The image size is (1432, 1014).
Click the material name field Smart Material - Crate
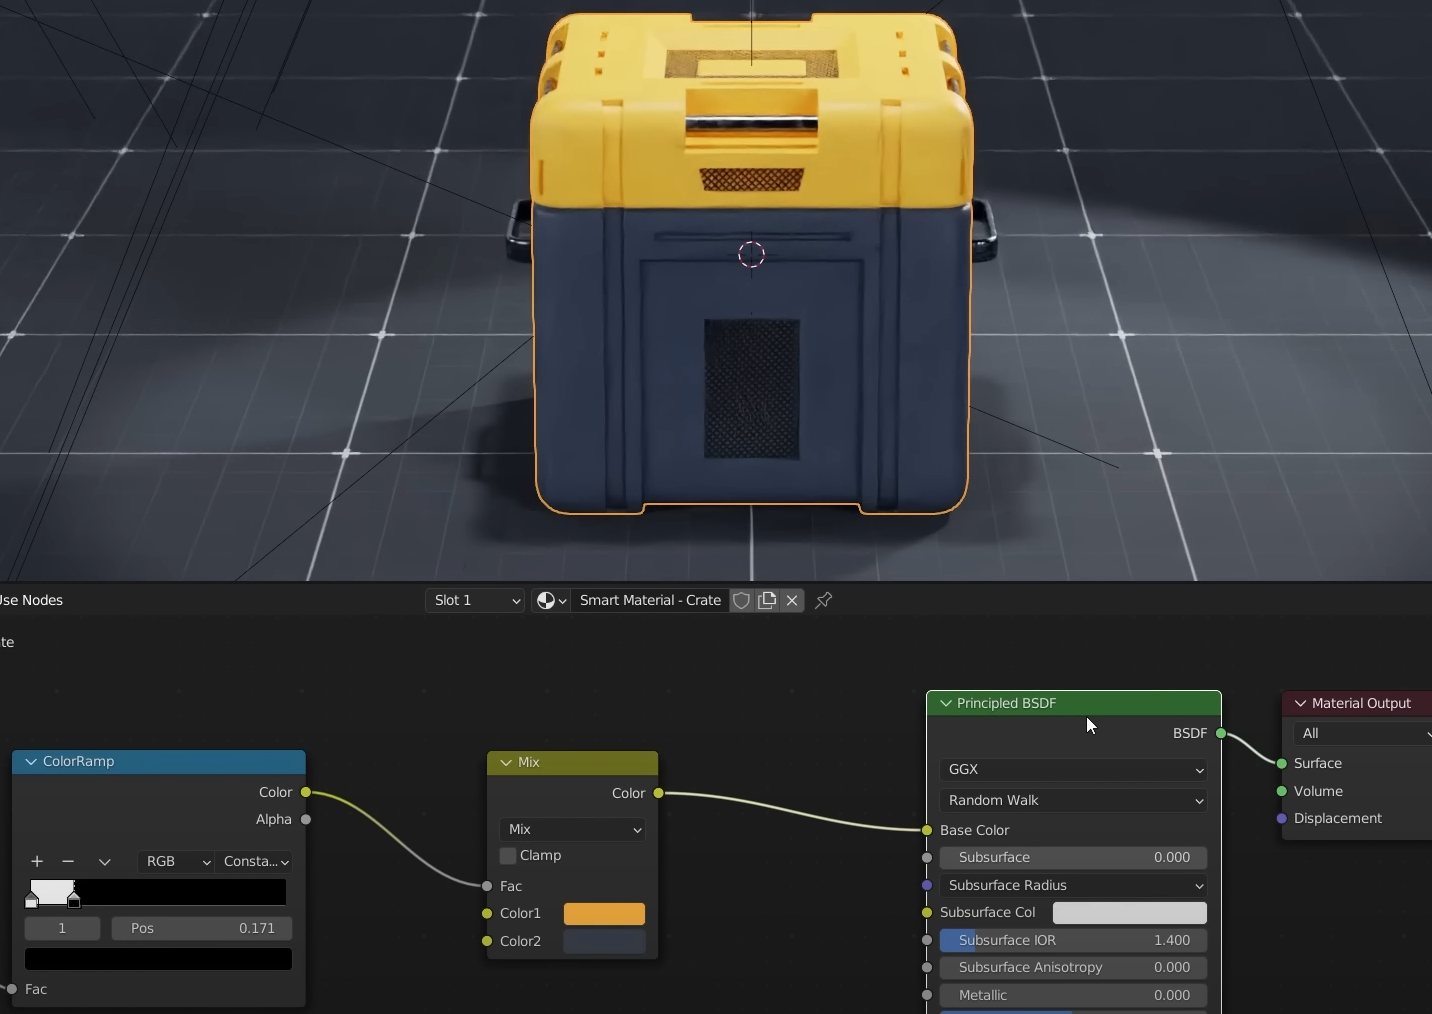[x=650, y=600]
